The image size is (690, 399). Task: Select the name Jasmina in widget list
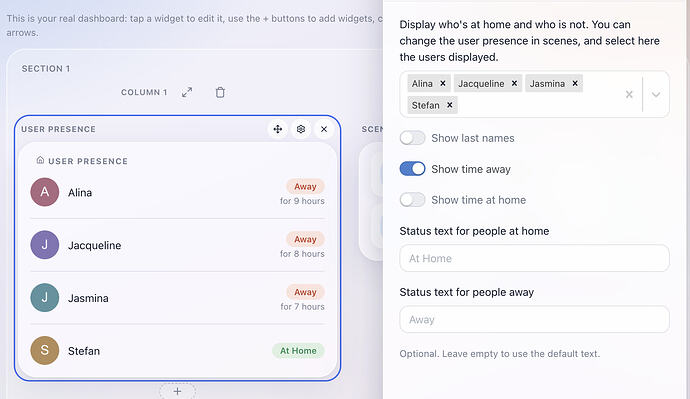click(x=88, y=298)
